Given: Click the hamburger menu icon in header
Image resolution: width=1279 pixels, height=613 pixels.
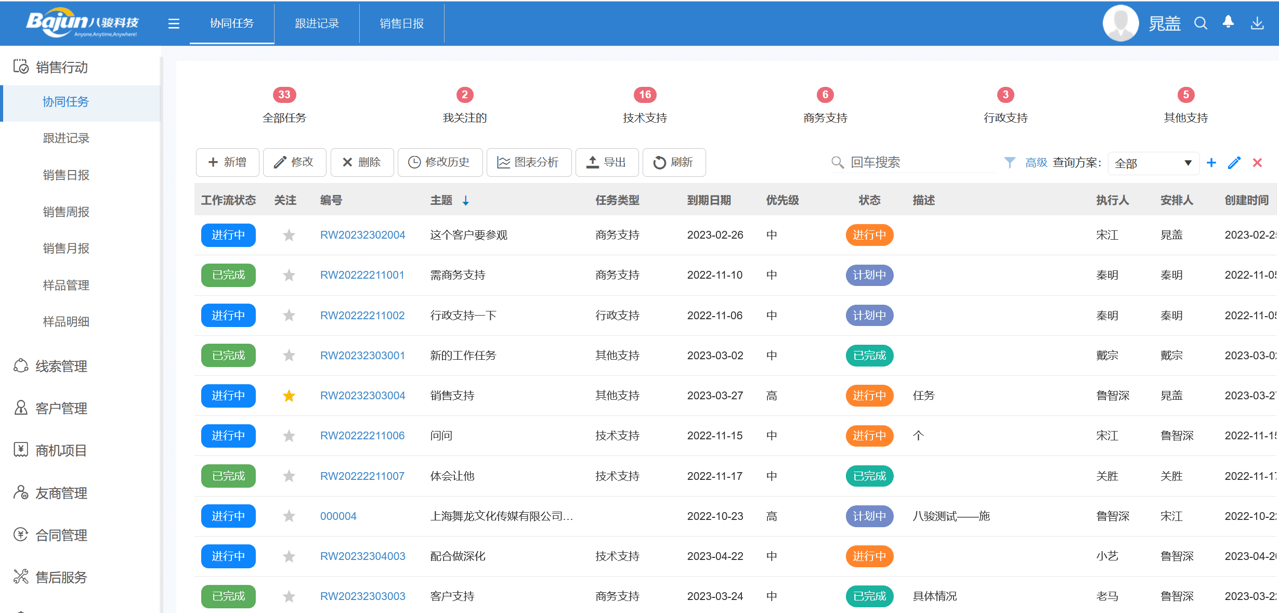Looking at the screenshot, I should [174, 24].
